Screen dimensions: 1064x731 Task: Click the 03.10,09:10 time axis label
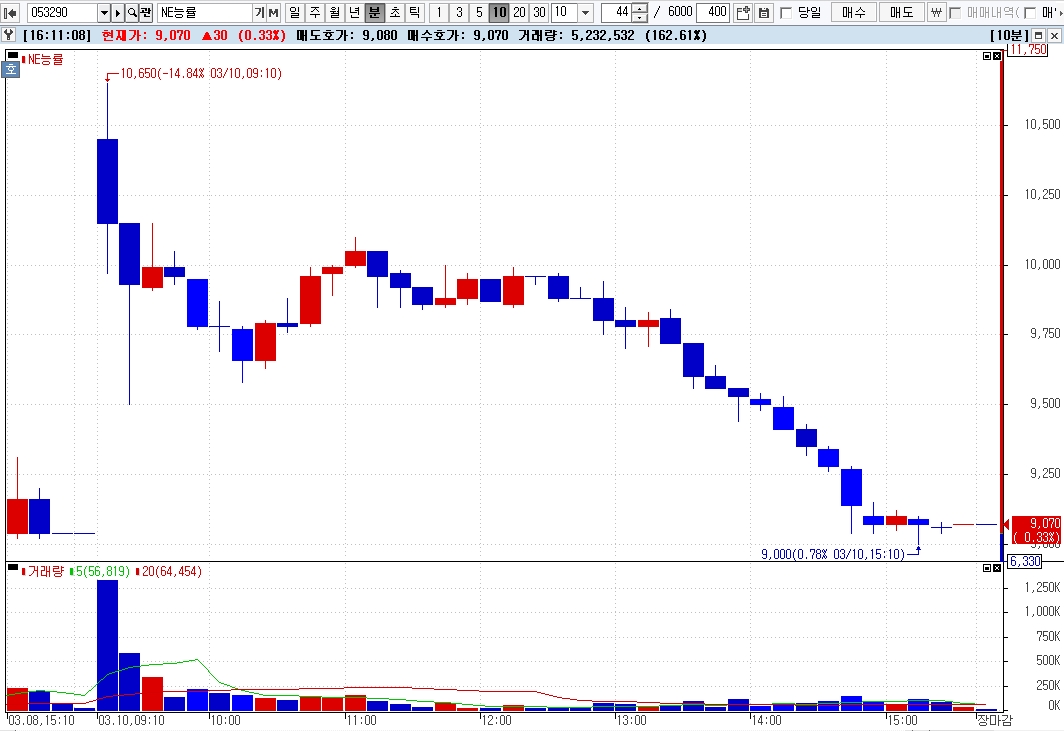[x=131, y=720]
